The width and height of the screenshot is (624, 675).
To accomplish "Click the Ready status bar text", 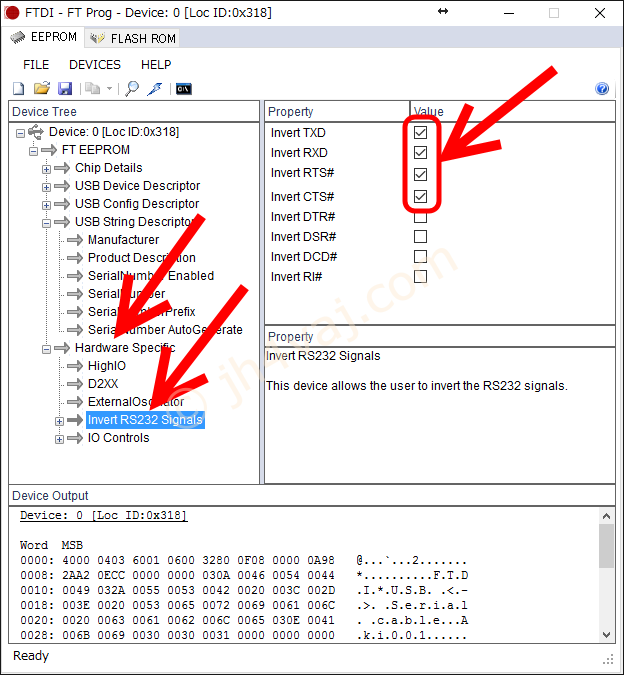I will click(x=31, y=656).
